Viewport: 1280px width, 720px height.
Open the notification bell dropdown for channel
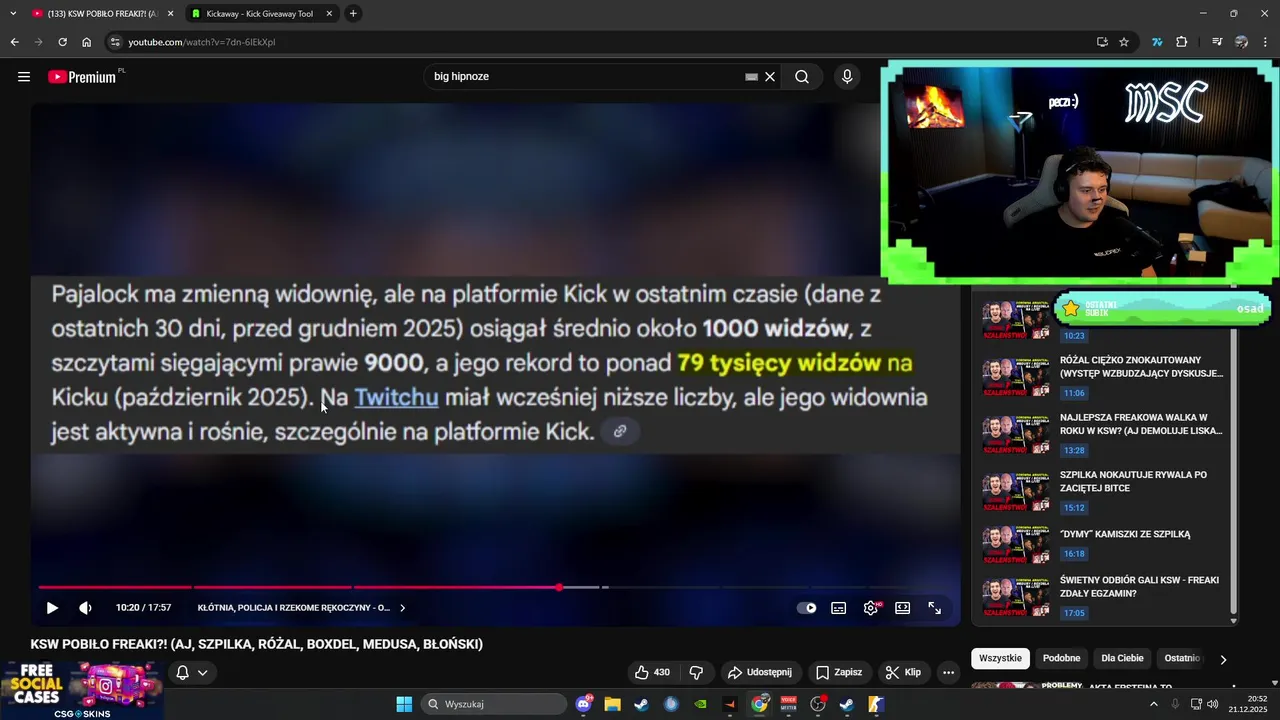pyautogui.click(x=192, y=672)
